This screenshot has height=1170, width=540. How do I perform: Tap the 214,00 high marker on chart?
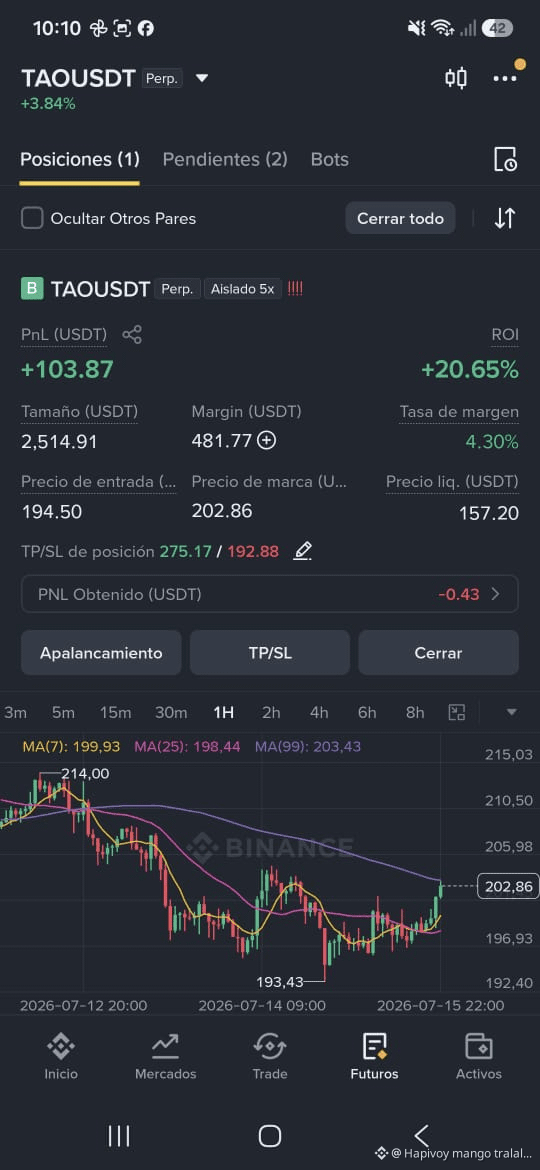click(x=86, y=774)
